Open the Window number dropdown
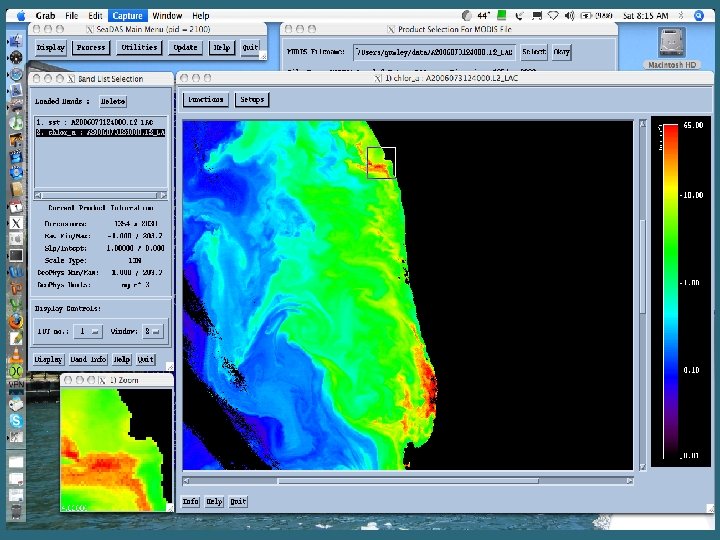 pos(153,331)
